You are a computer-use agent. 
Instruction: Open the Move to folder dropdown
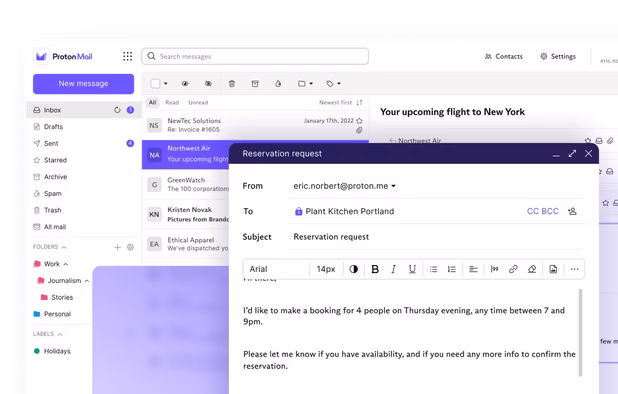click(305, 84)
